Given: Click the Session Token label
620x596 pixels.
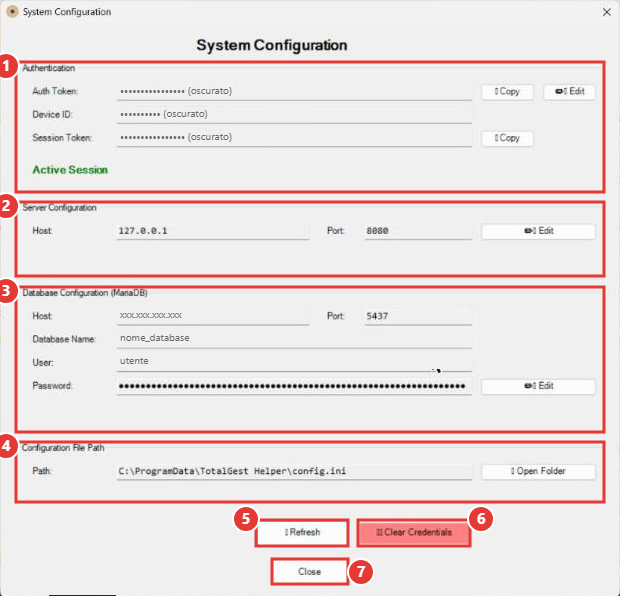Looking at the screenshot, I should pyautogui.click(x=62, y=138).
